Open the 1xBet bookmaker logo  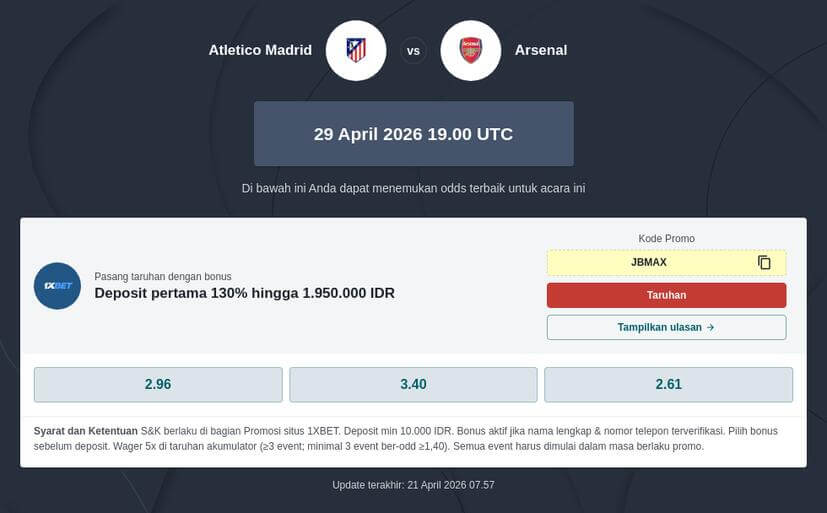[57, 285]
